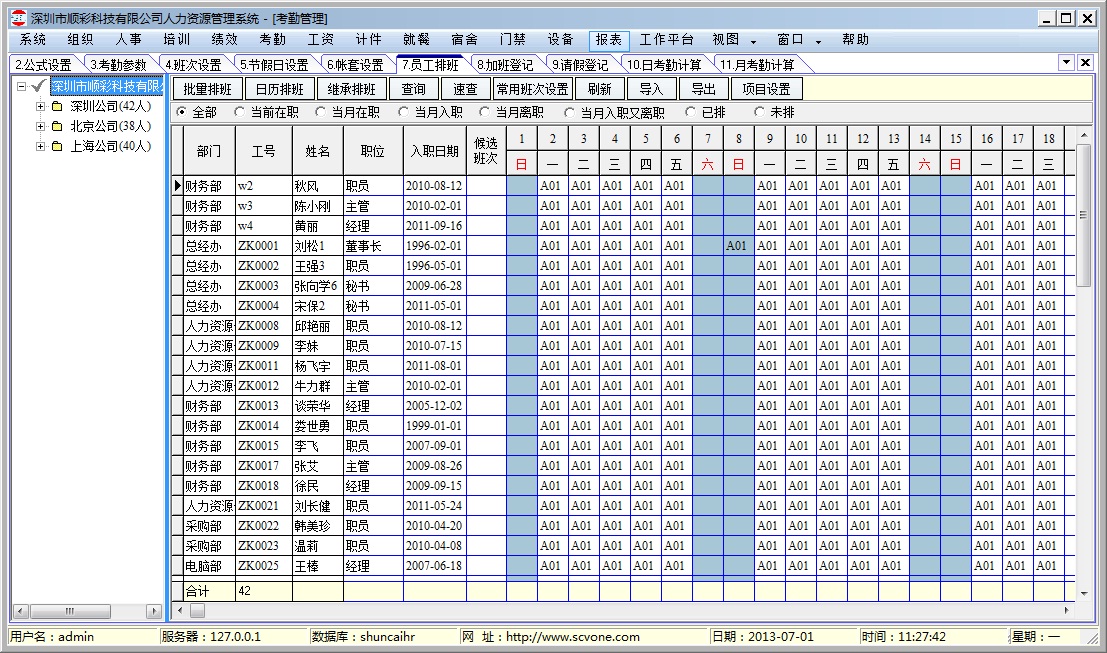
Task: Click the 导入 button
Action: pyautogui.click(x=651, y=89)
